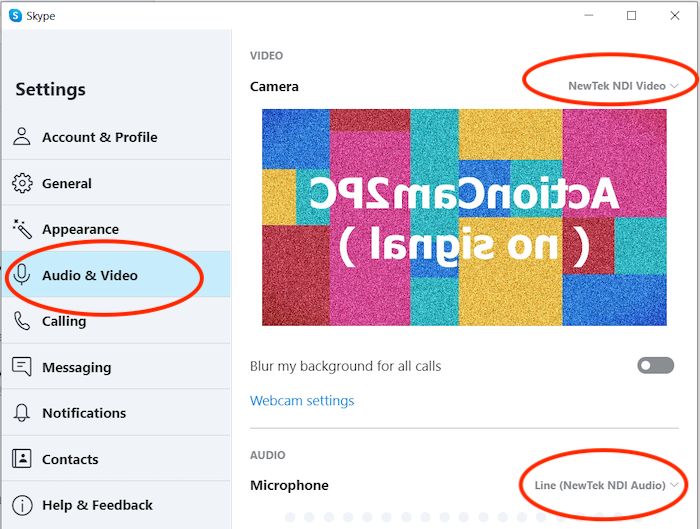Toggle Blur my background for all calls

tap(655, 366)
